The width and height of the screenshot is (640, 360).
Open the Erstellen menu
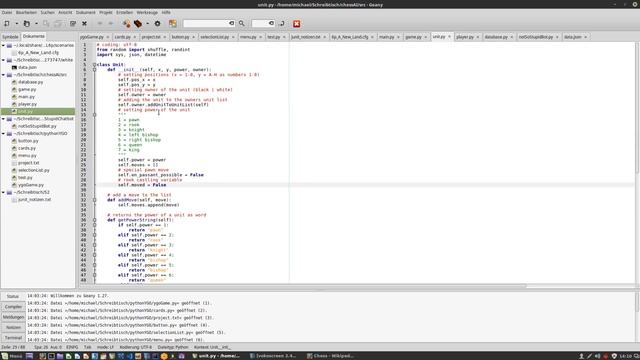[x=124, y=13]
